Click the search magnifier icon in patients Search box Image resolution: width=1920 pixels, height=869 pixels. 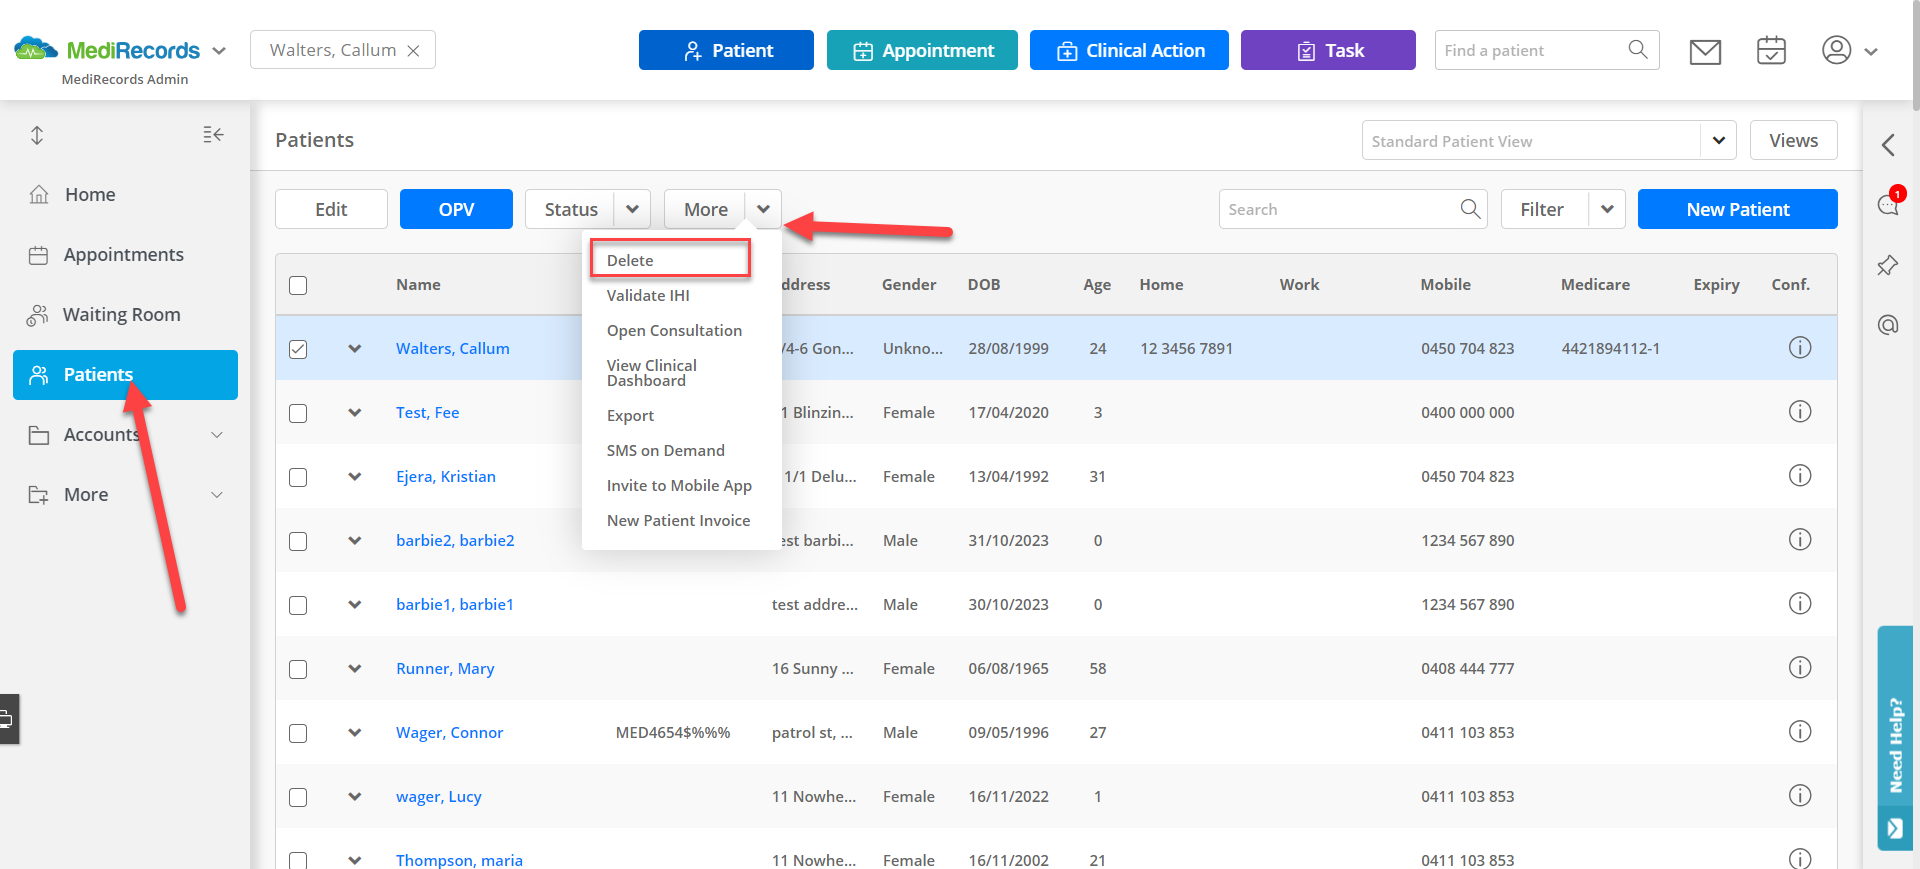point(1470,208)
